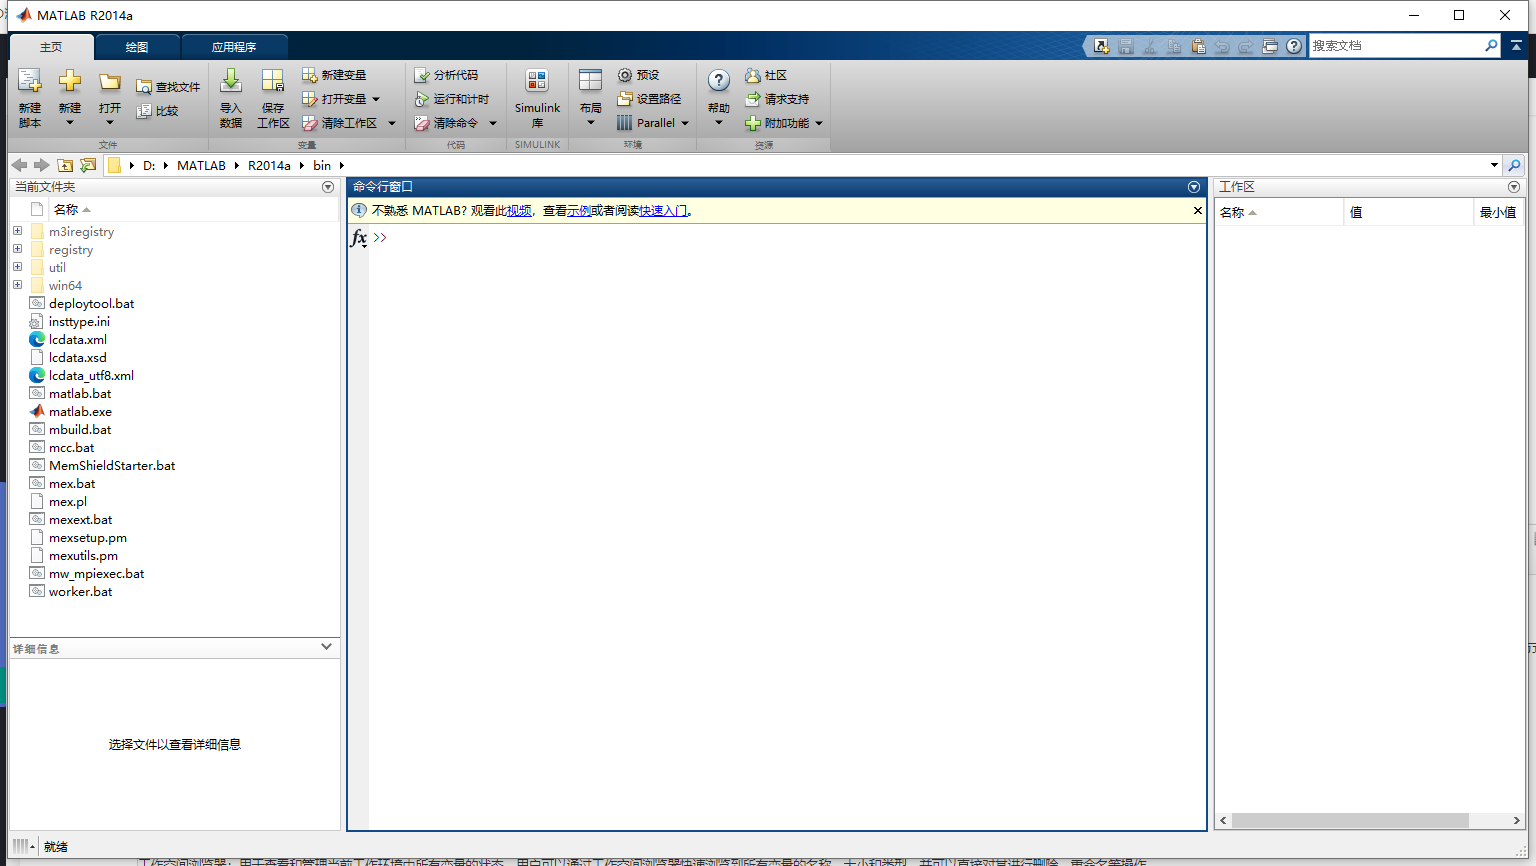1536x866 pixels.
Task: Click the search magnifier in documentation box
Action: click(x=1491, y=46)
